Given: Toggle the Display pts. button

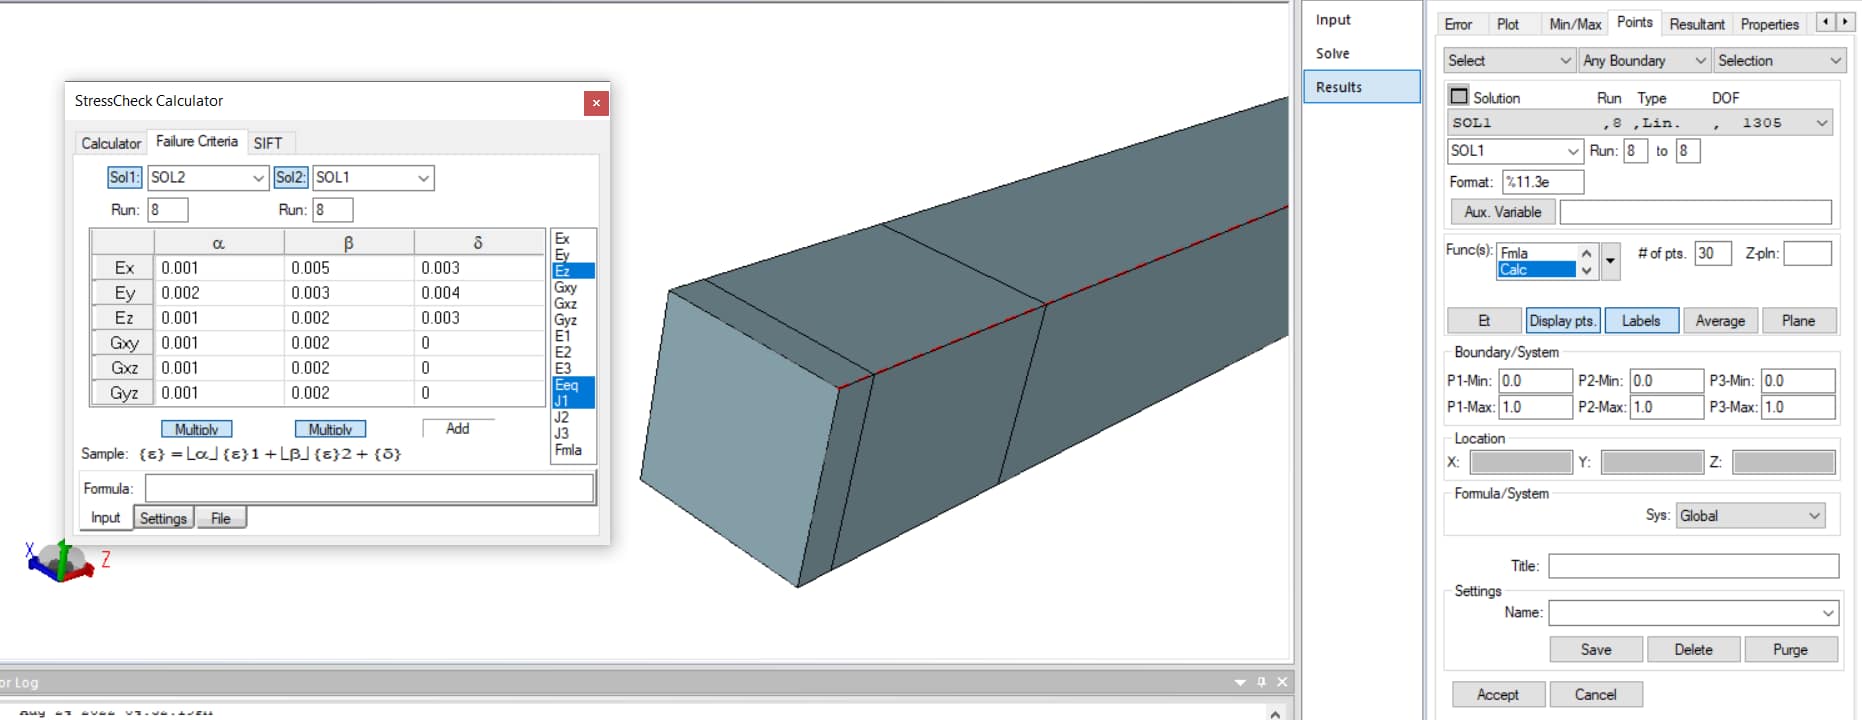Looking at the screenshot, I should click(x=1562, y=321).
